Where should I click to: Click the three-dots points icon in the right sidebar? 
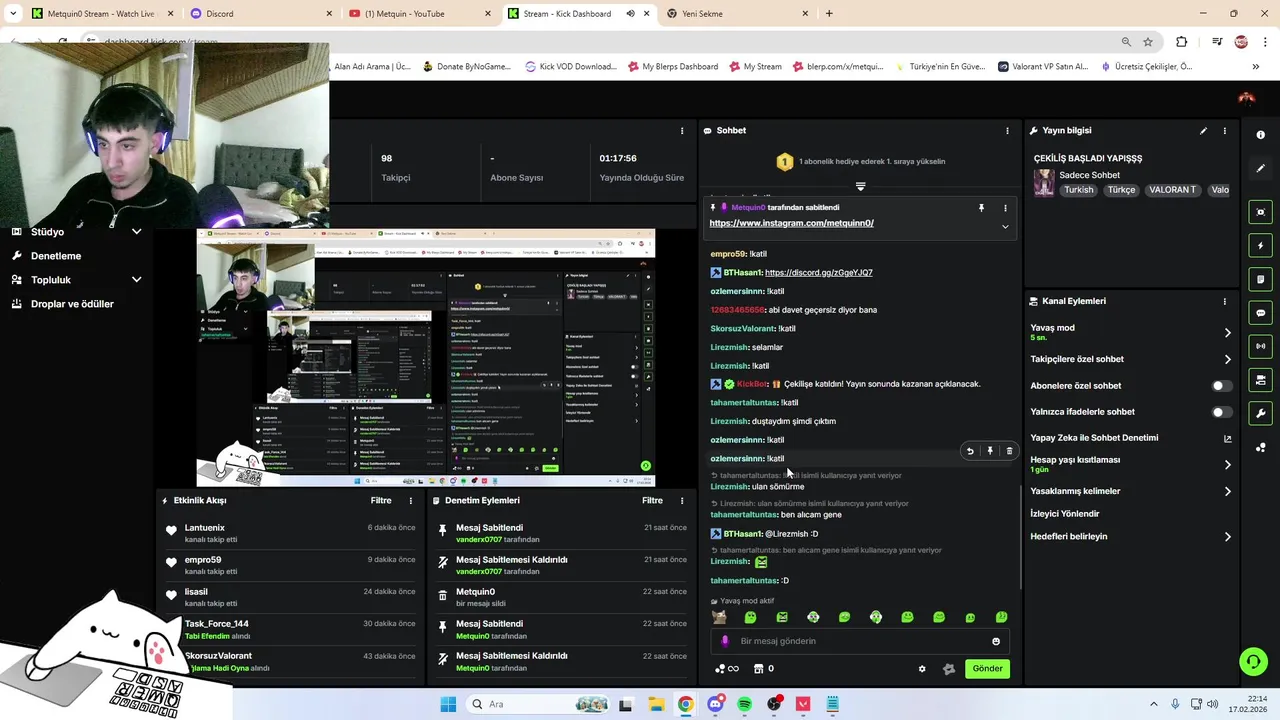click(x=1260, y=447)
